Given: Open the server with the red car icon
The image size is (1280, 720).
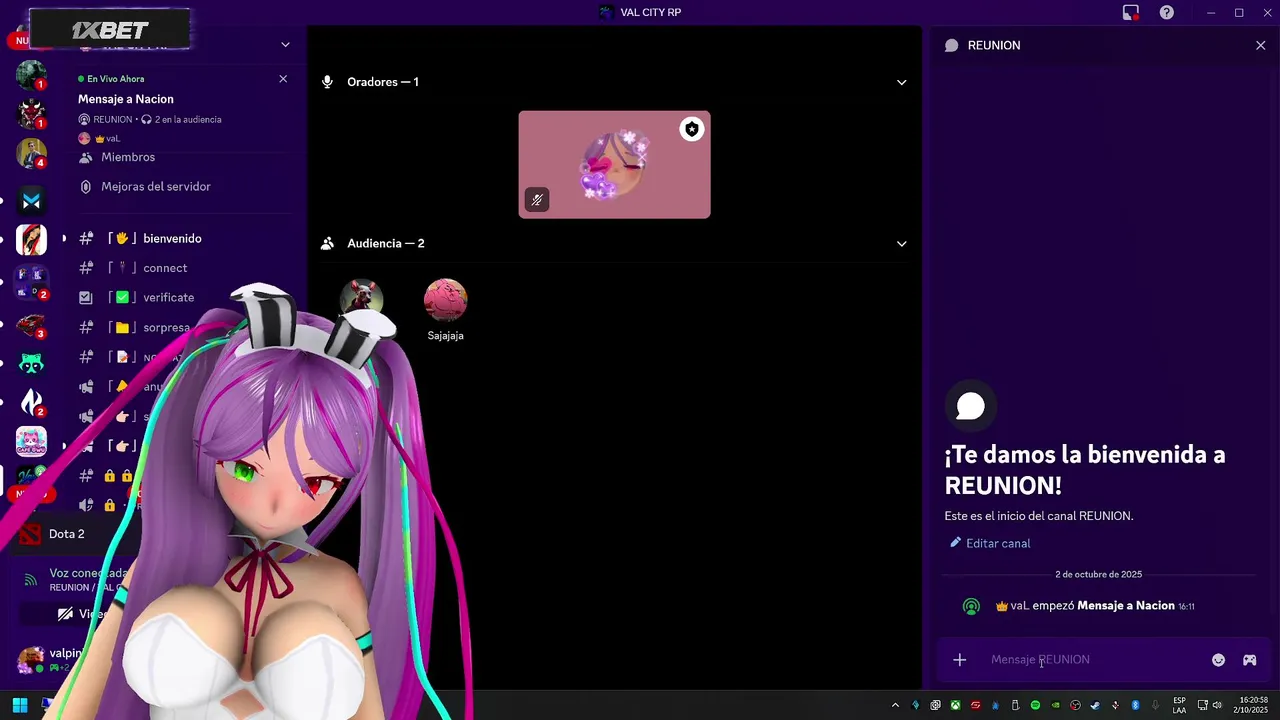Looking at the screenshot, I should pyautogui.click(x=31, y=324).
